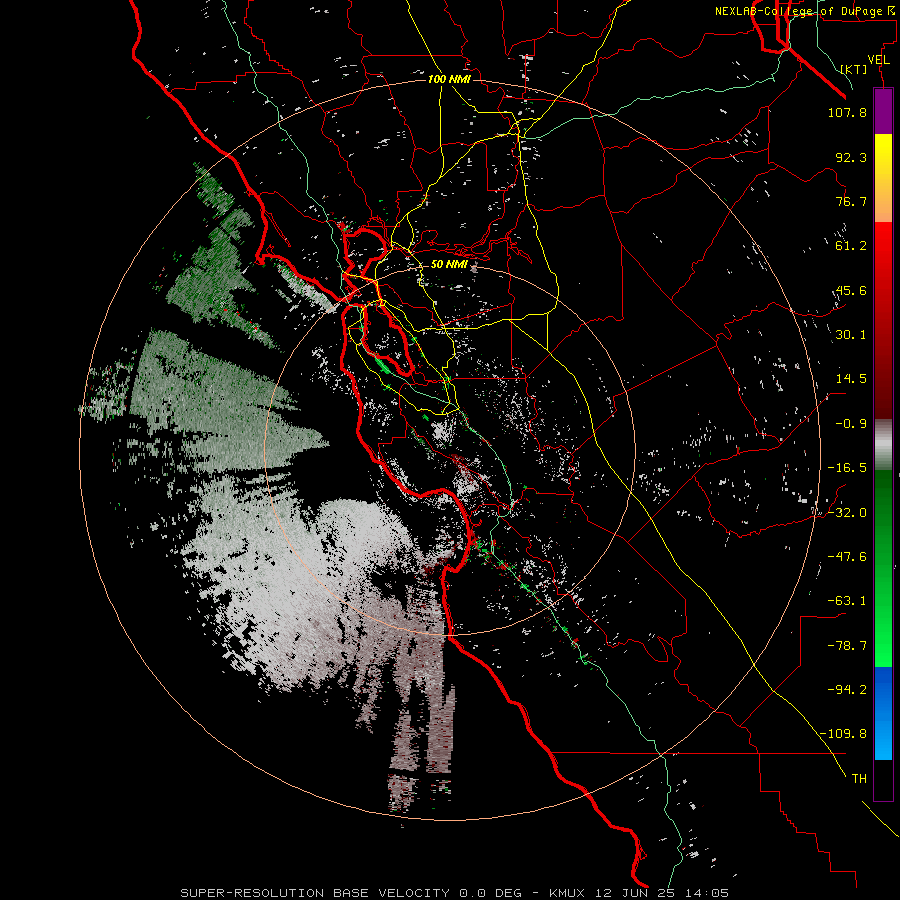Image resolution: width=900 pixels, height=900 pixels.
Task: Click the VEL legend title
Action: click(x=878, y=60)
